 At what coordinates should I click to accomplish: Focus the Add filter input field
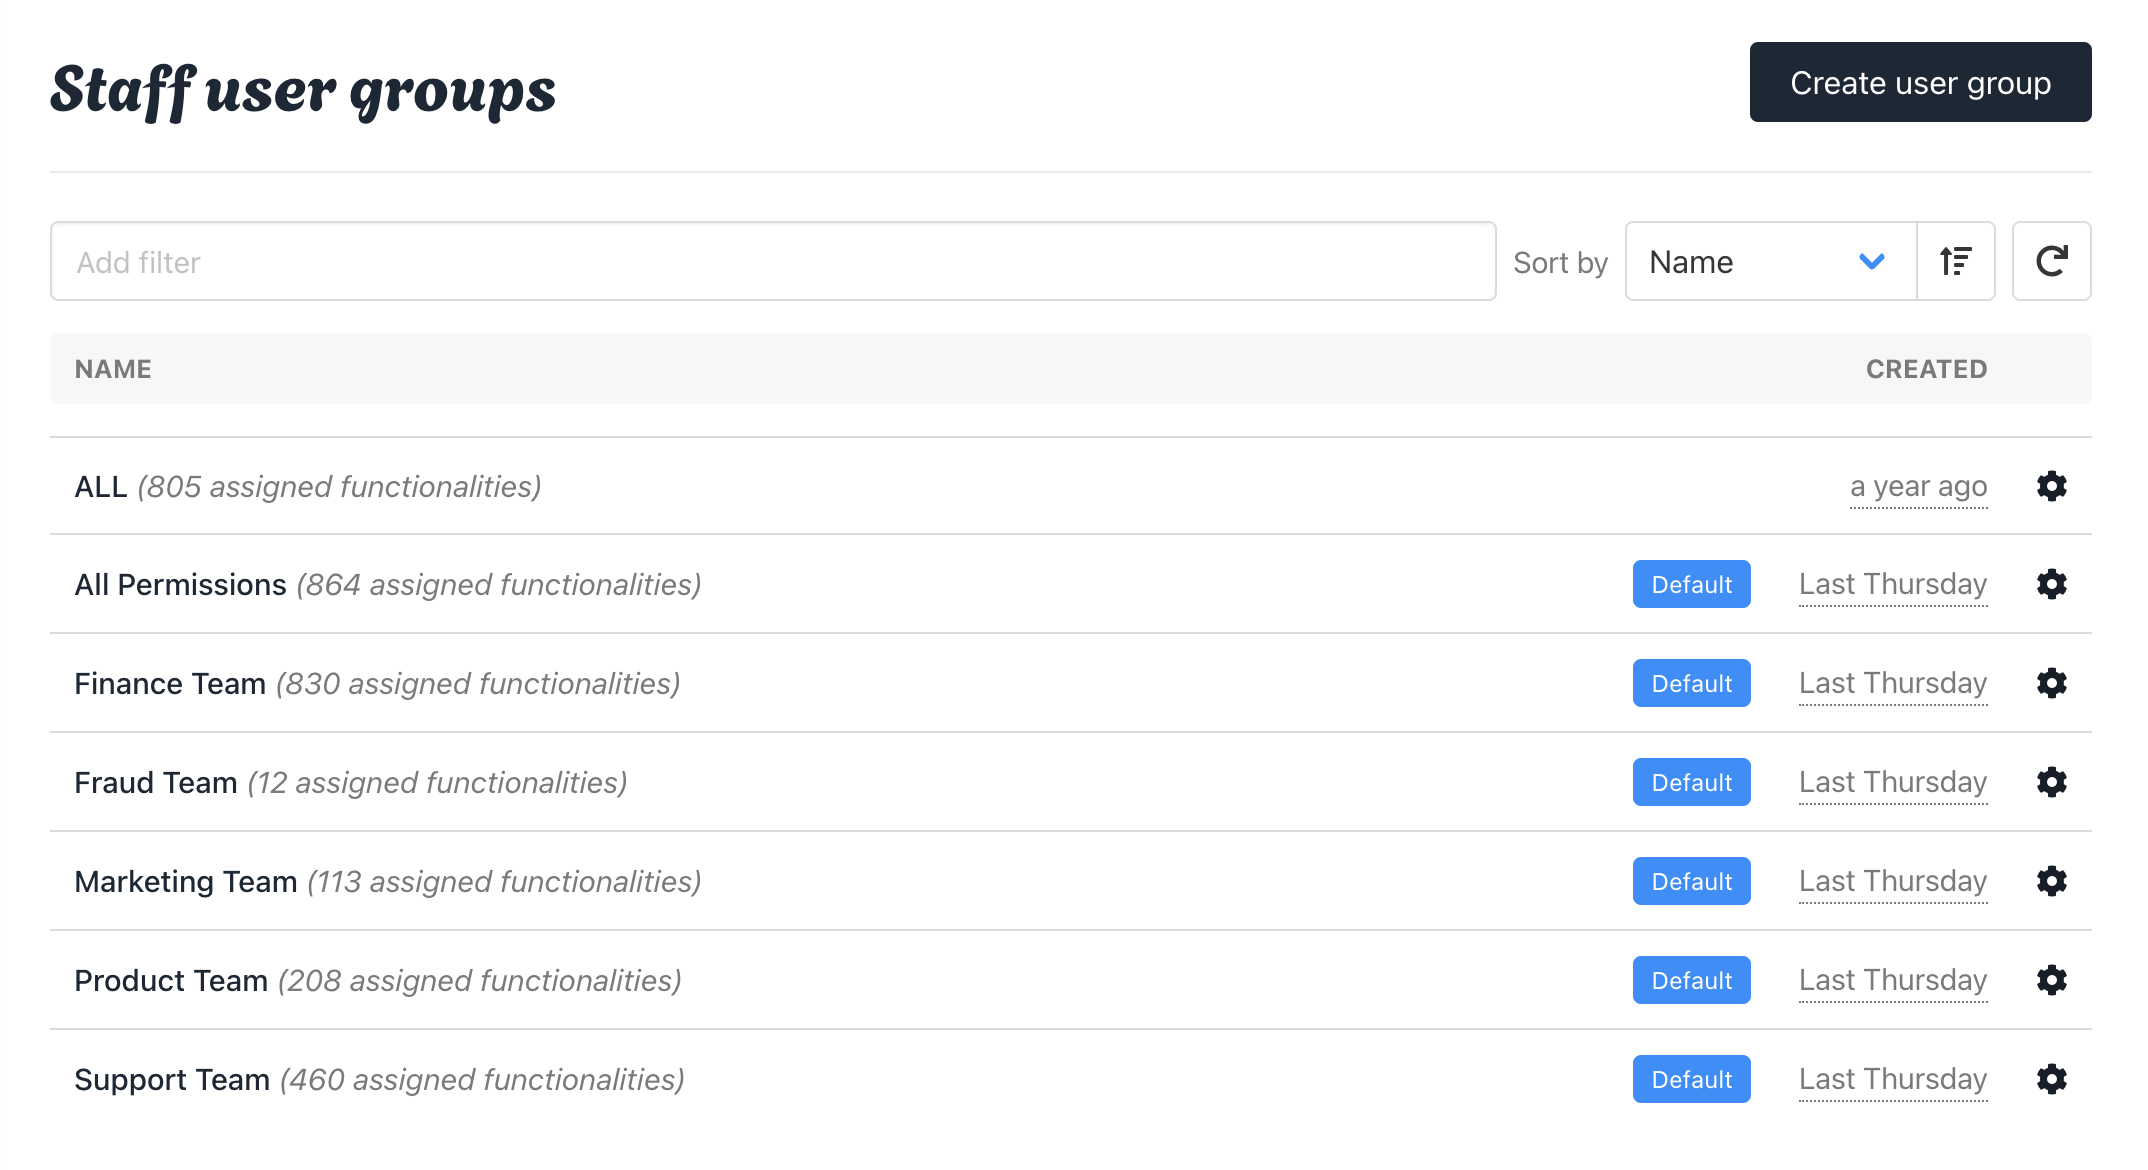coord(772,261)
